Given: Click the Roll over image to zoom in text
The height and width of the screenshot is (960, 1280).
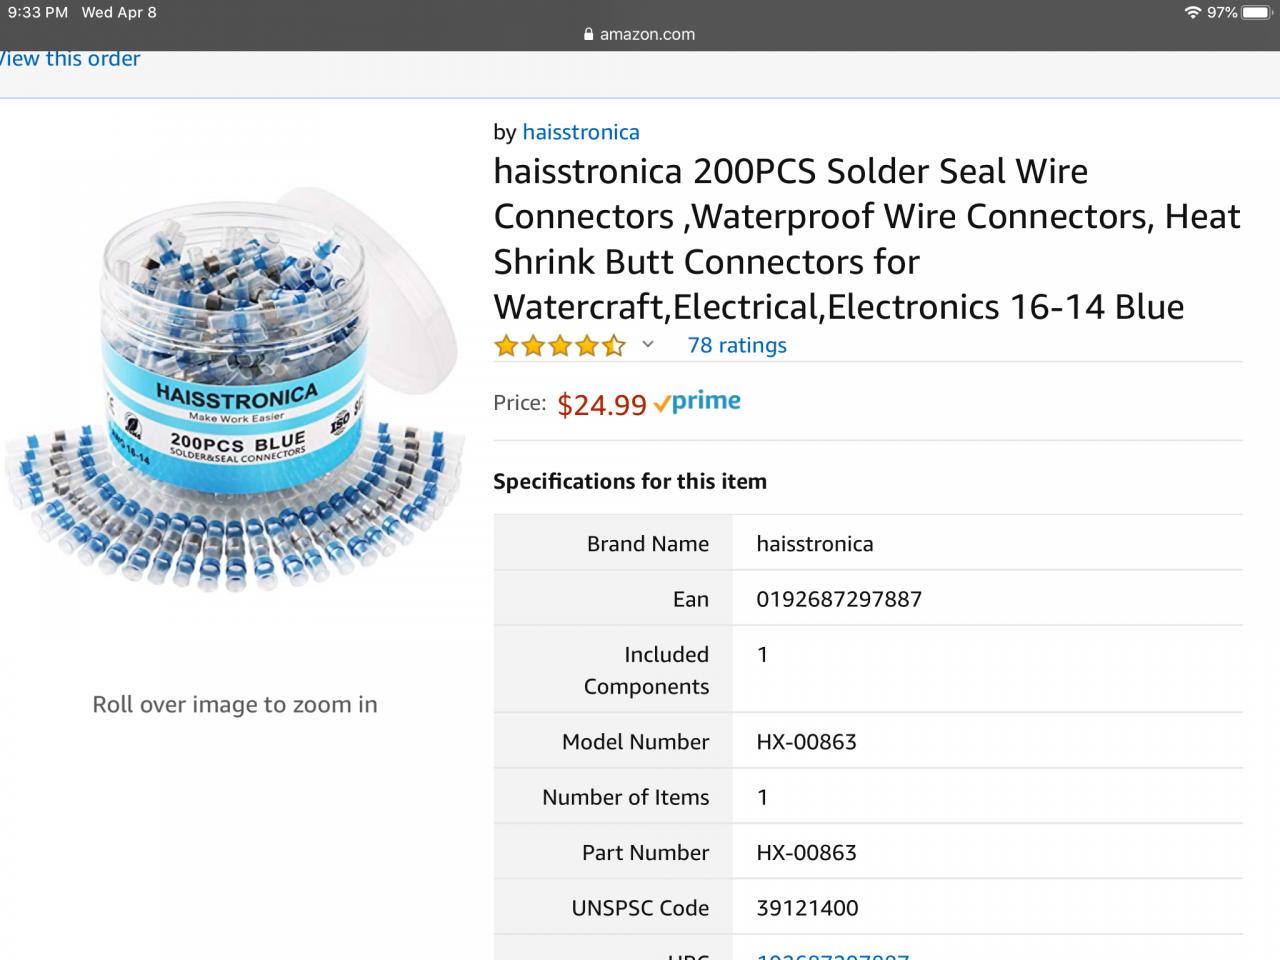Looking at the screenshot, I should click(235, 705).
